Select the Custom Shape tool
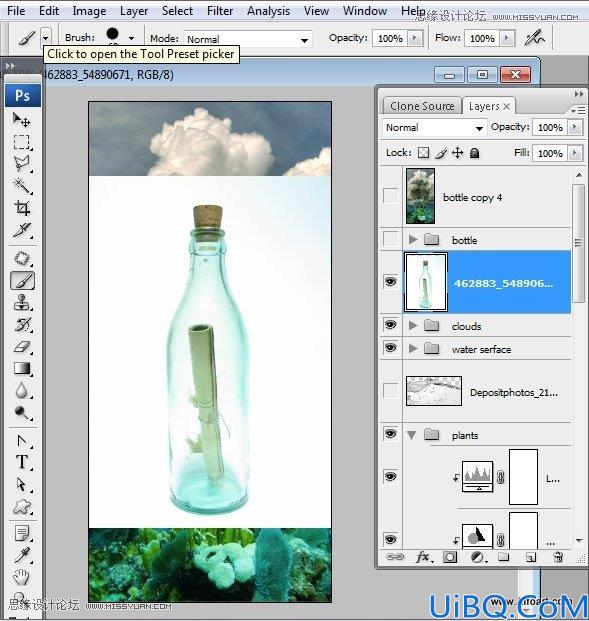 pyautogui.click(x=22, y=507)
